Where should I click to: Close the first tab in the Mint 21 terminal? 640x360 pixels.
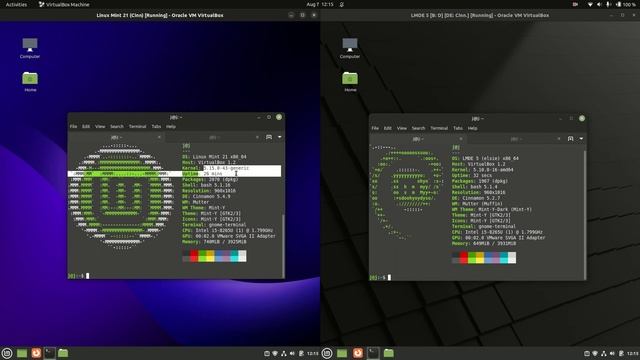pos(159,137)
